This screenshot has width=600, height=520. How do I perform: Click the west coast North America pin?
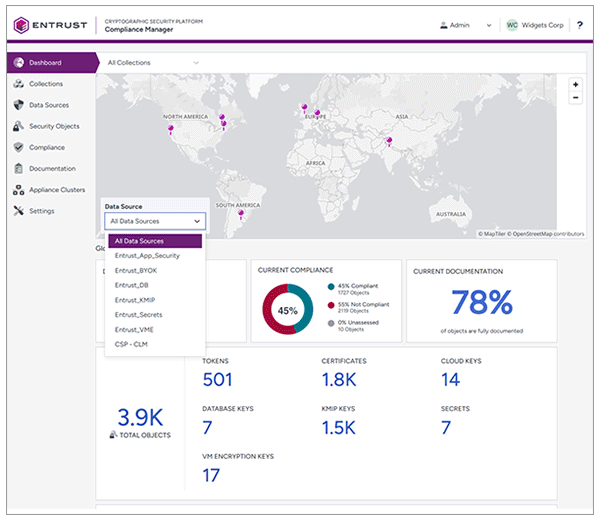[x=171, y=129]
